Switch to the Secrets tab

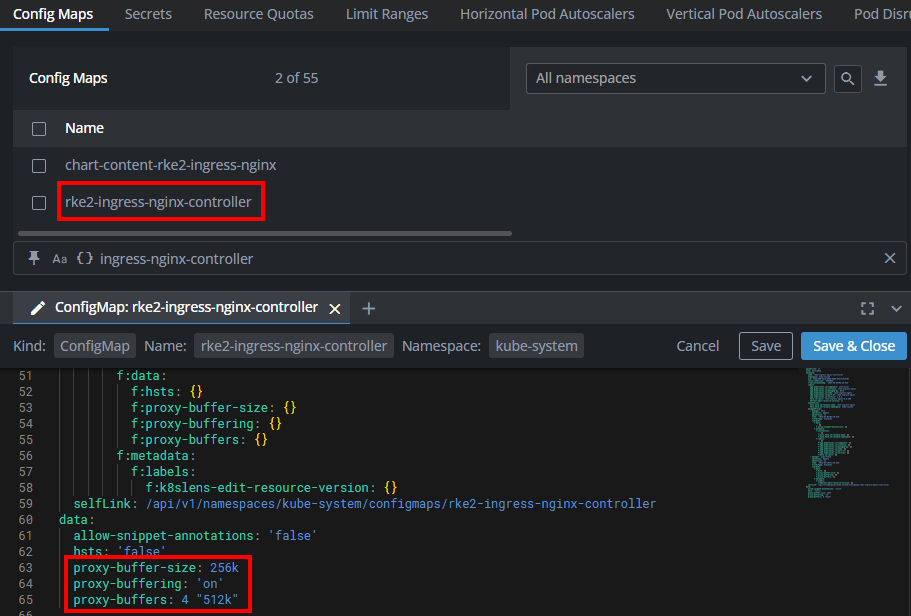pyautogui.click(x=148, y=14)
